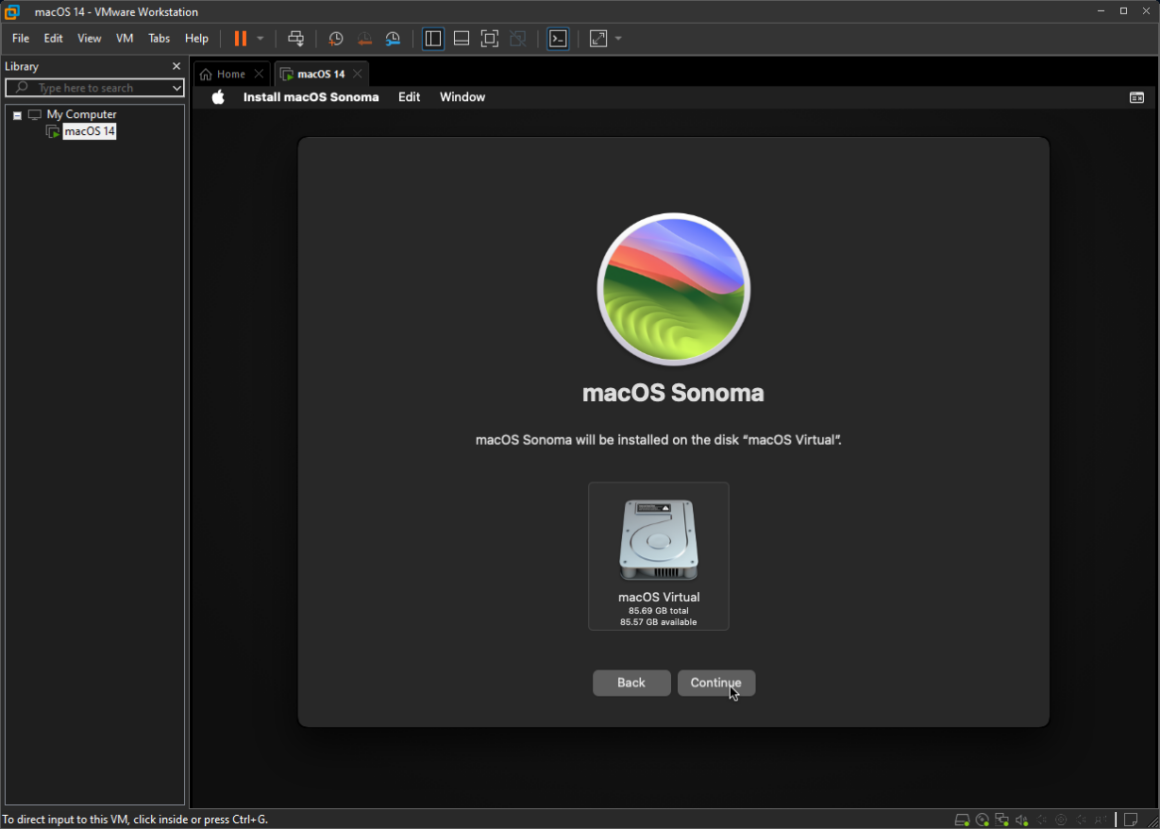The width and height of the screenshot is (1160, 829).
Task: Click the VMware Workstation title bar icon
Action: (x=12, y=12)
